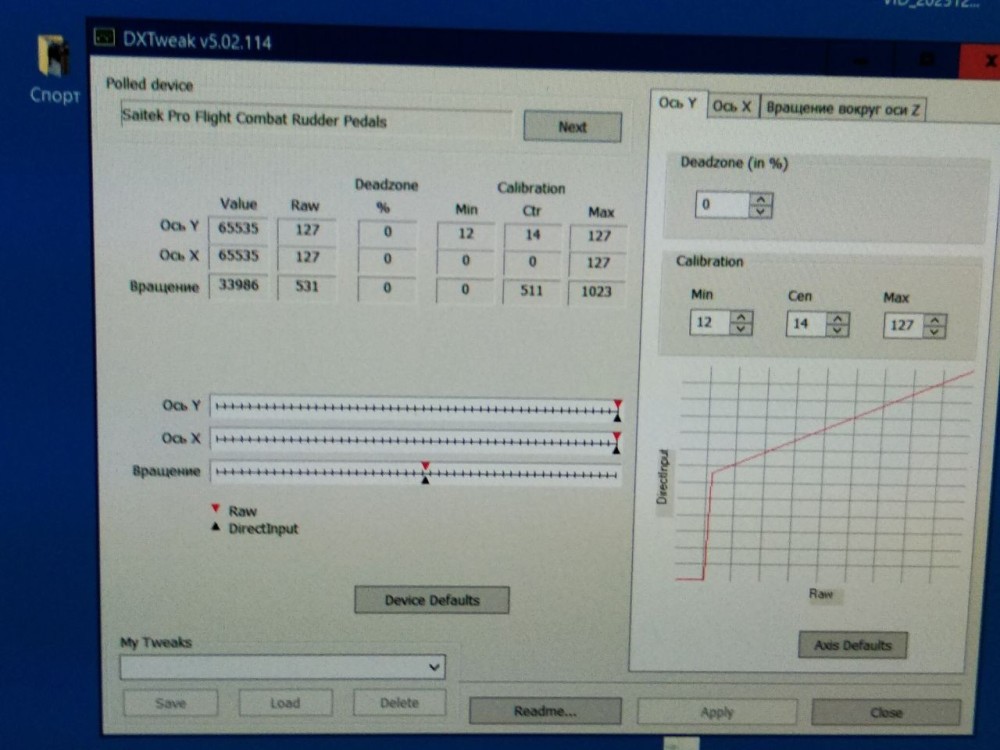Image resolution: width=1000 pixels, height=750 pixels.
Task: Click the calibration Cen field showing 14
Action: click(807, 325)
